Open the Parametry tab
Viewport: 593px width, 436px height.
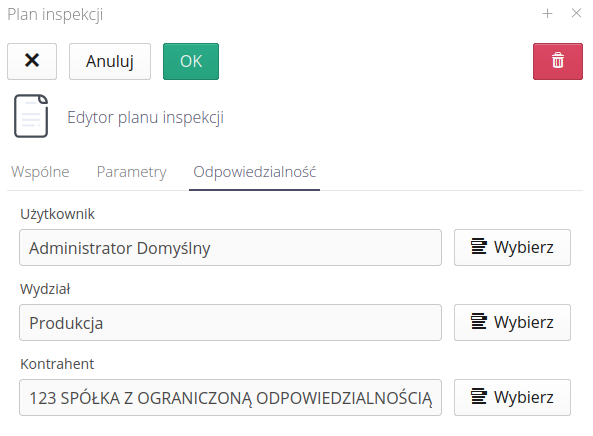(132, 172)
